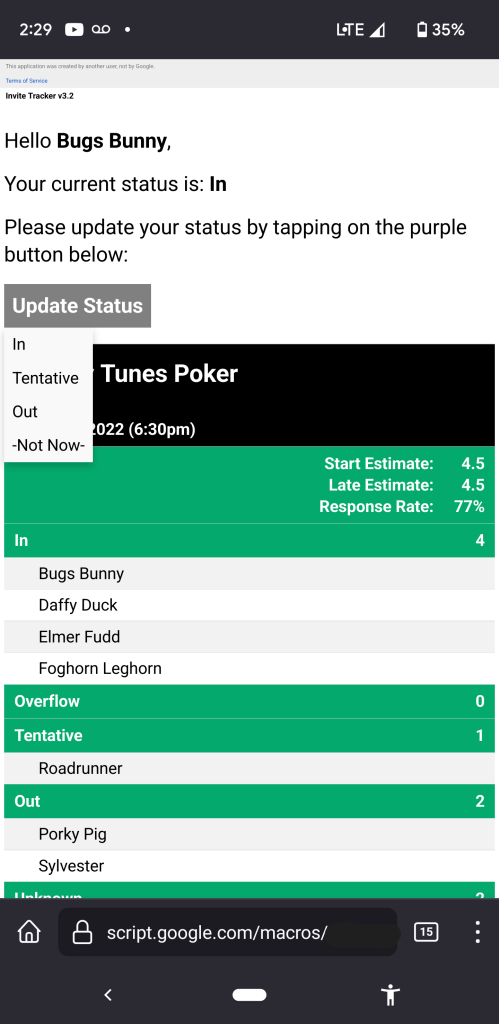The width and height of the screenshot is (499, 1024).
Task: Tap the Android home pill
Action: pyautogui.click(x=250, y=995)
